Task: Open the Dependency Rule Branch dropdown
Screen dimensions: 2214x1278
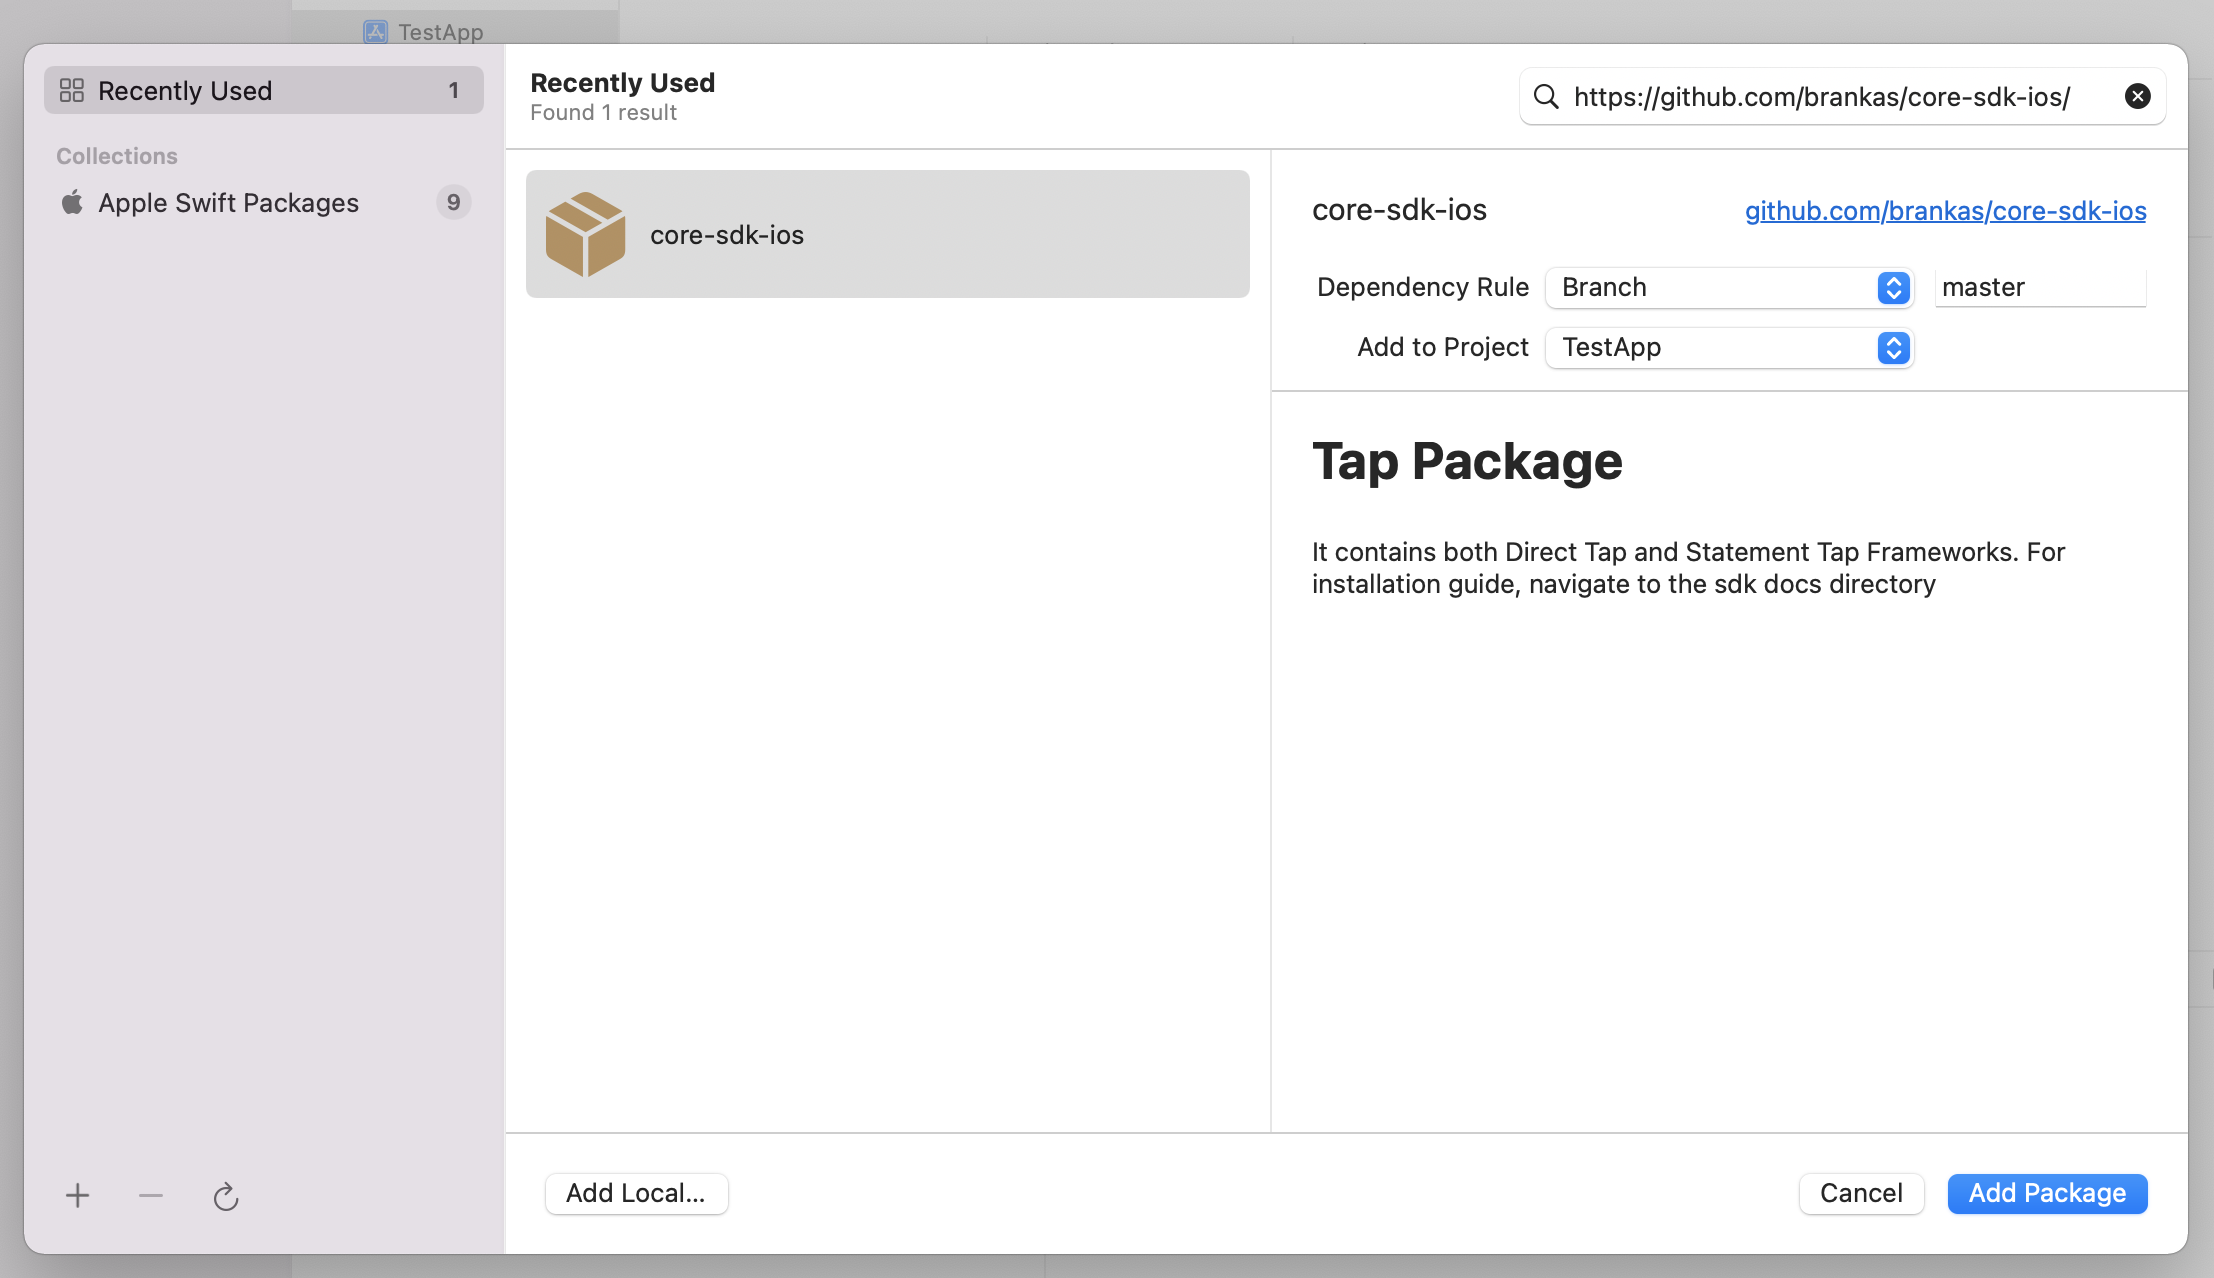Action: click(1728, 287)
